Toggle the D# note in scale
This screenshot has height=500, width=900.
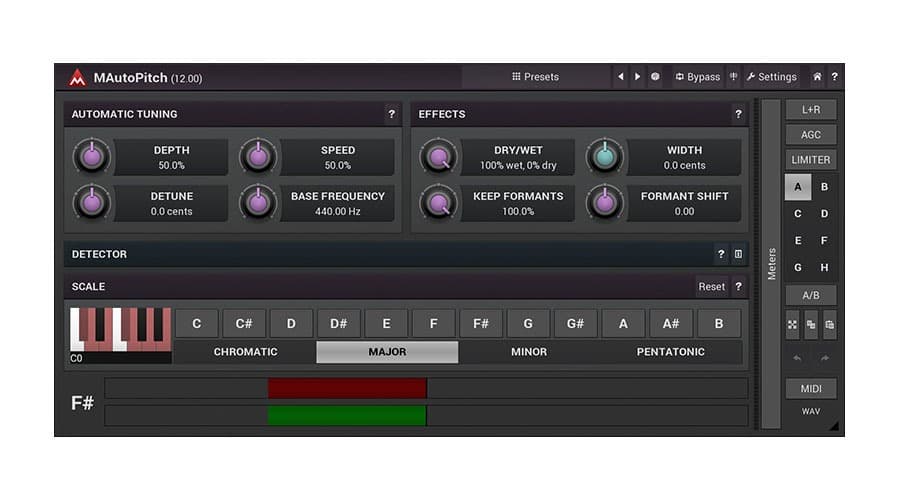(x=339, y=324)
